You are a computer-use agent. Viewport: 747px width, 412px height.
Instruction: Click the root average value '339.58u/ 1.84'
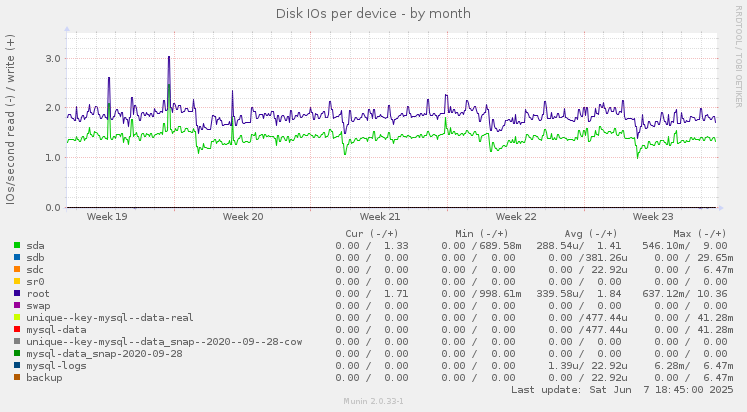[x=579, y=294]
